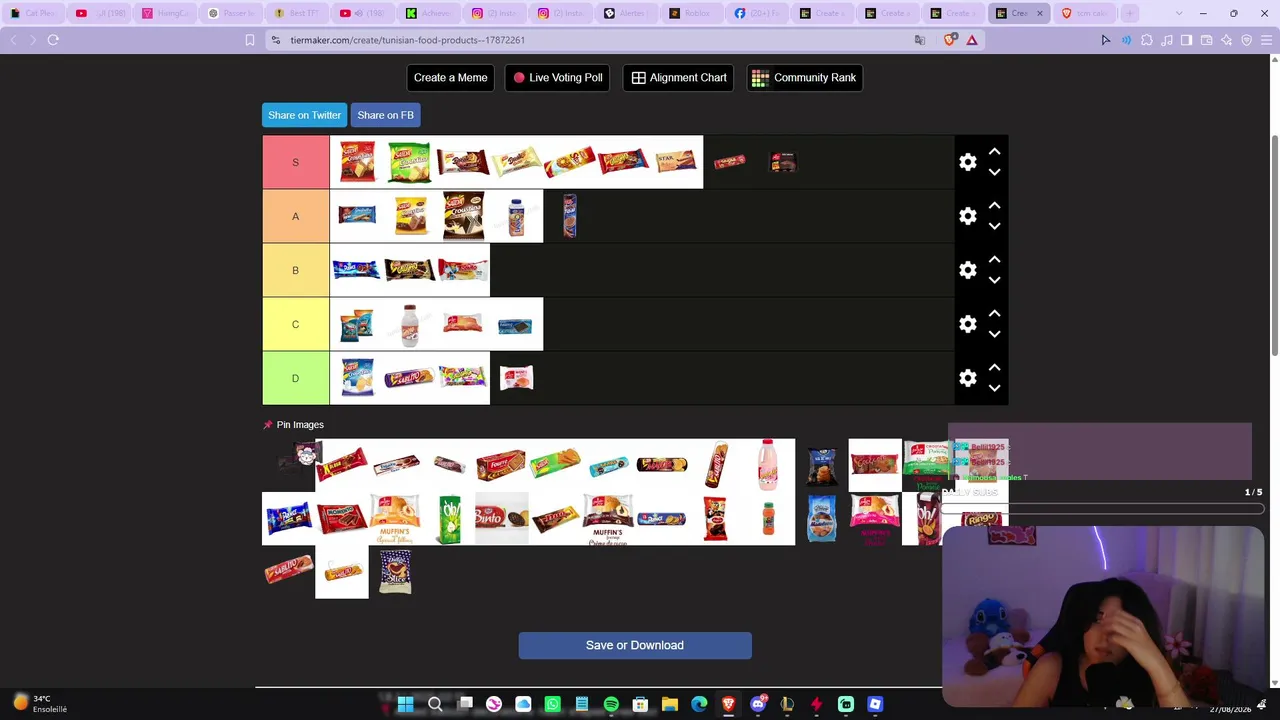Pick the pink milk bottle image in the pool
This screenshot has width=1280, height=720.
768,465
